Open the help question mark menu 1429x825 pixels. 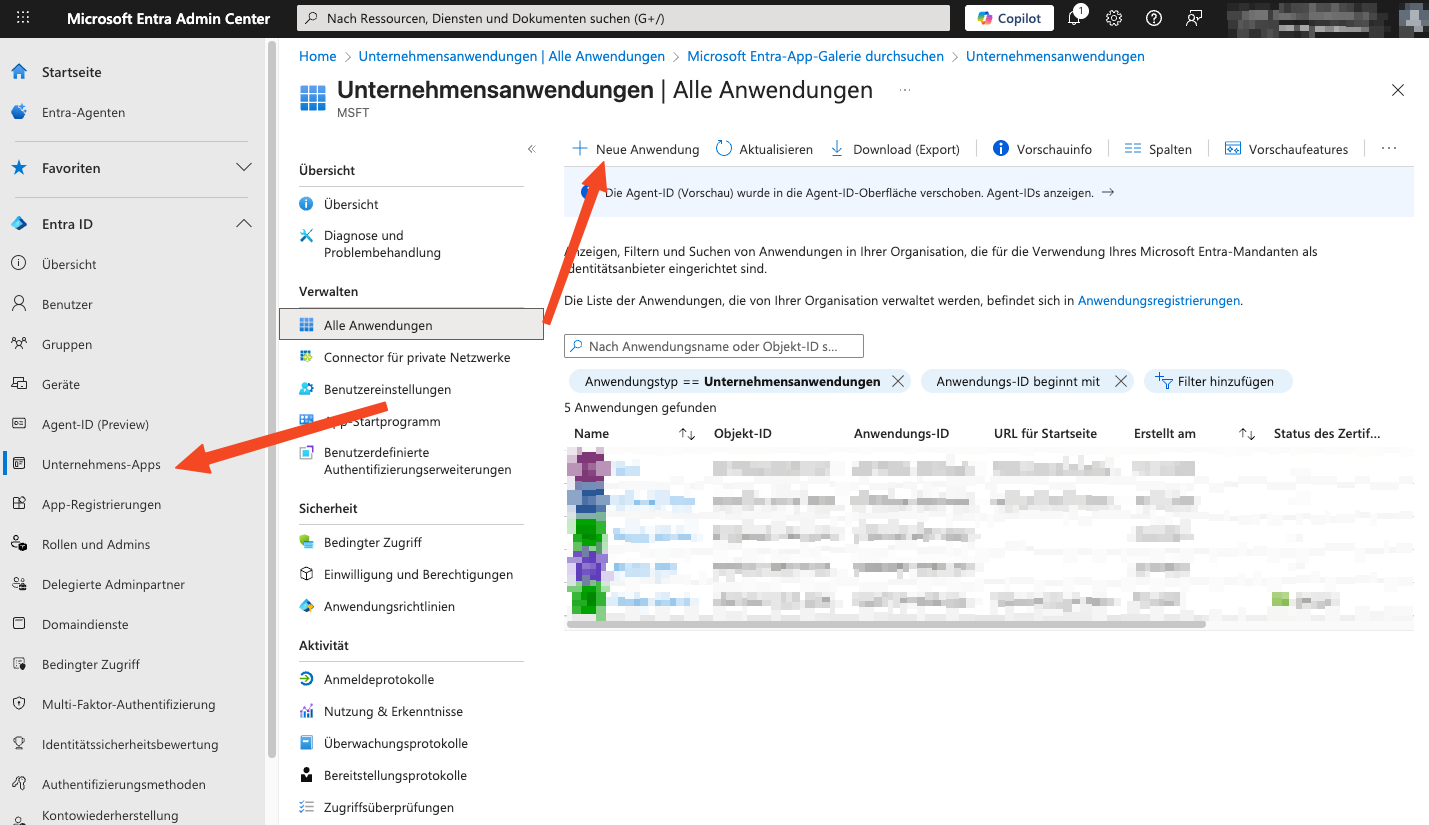coord(1153,18)
